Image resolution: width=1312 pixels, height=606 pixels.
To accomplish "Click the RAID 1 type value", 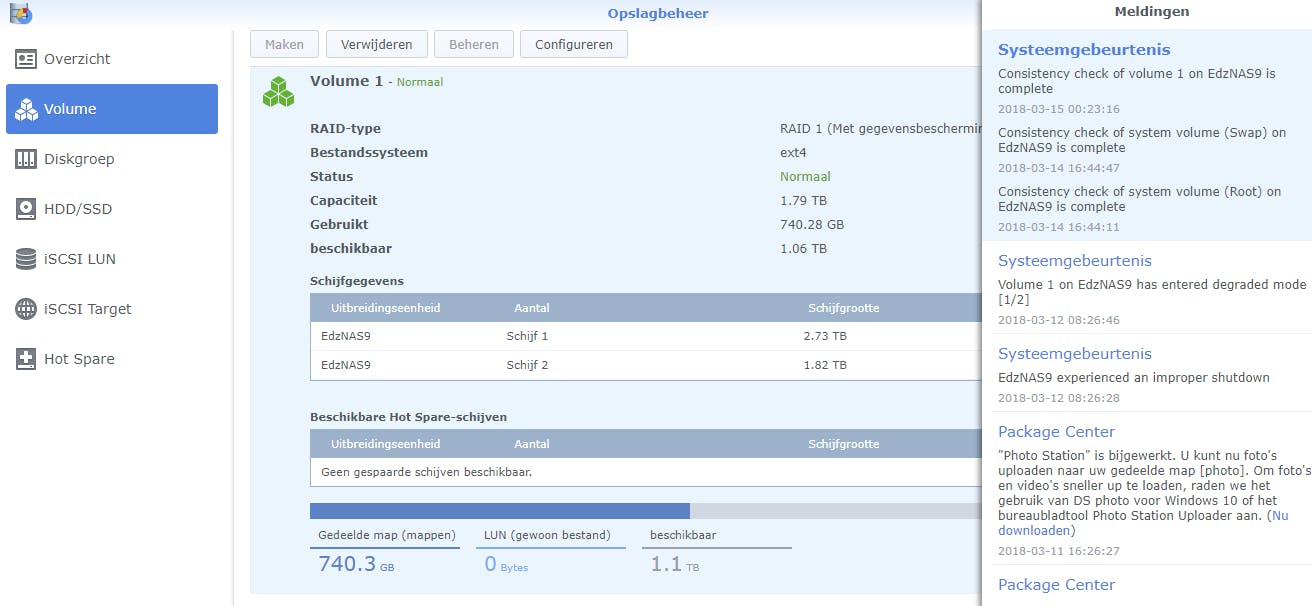I will point(880,129).
